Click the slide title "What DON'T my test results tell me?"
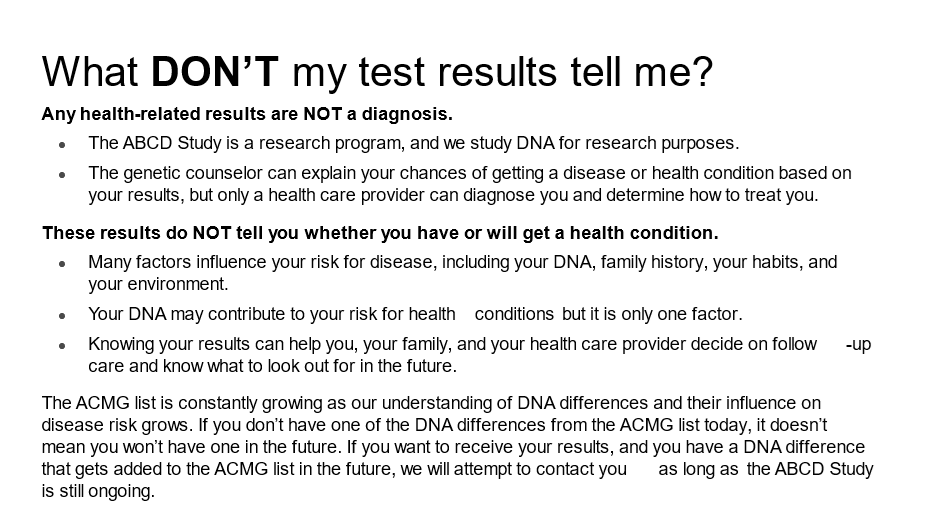 pos(377,72)
